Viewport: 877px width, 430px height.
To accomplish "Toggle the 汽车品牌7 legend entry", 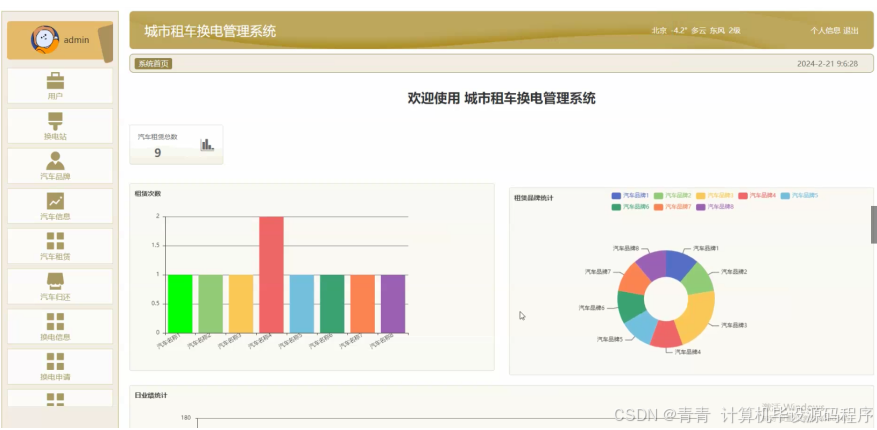I will coord(672,207).
